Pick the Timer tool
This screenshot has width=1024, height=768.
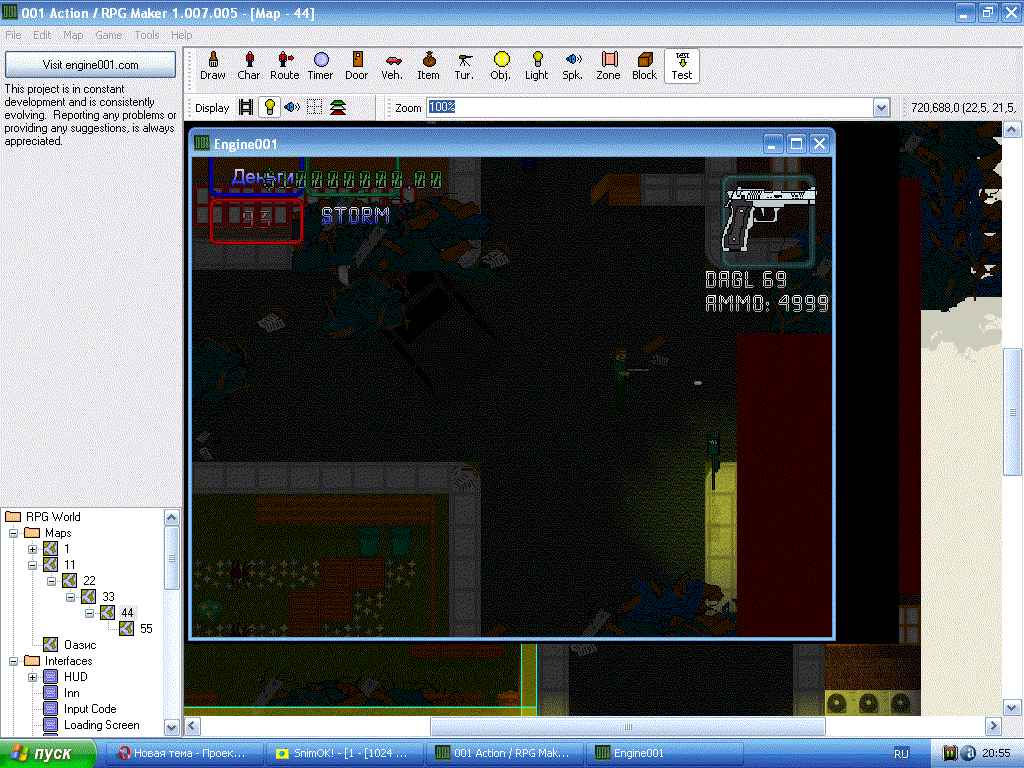coord(320,66)
